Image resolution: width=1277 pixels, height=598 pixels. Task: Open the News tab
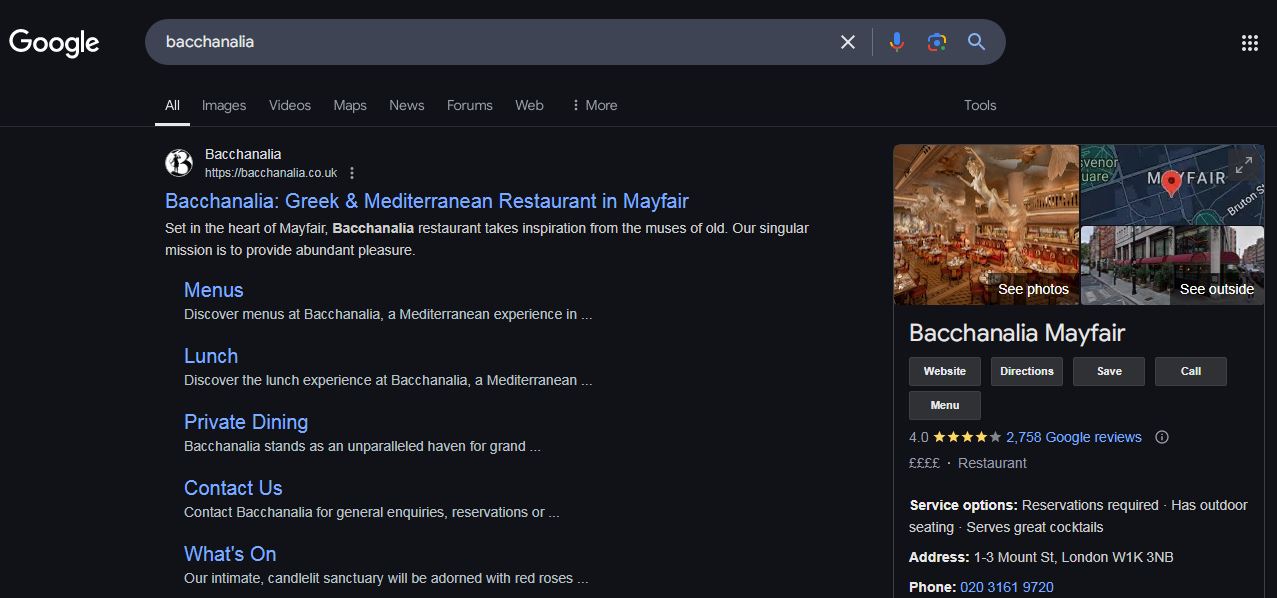pyautogui.click(x=407, y=105)
